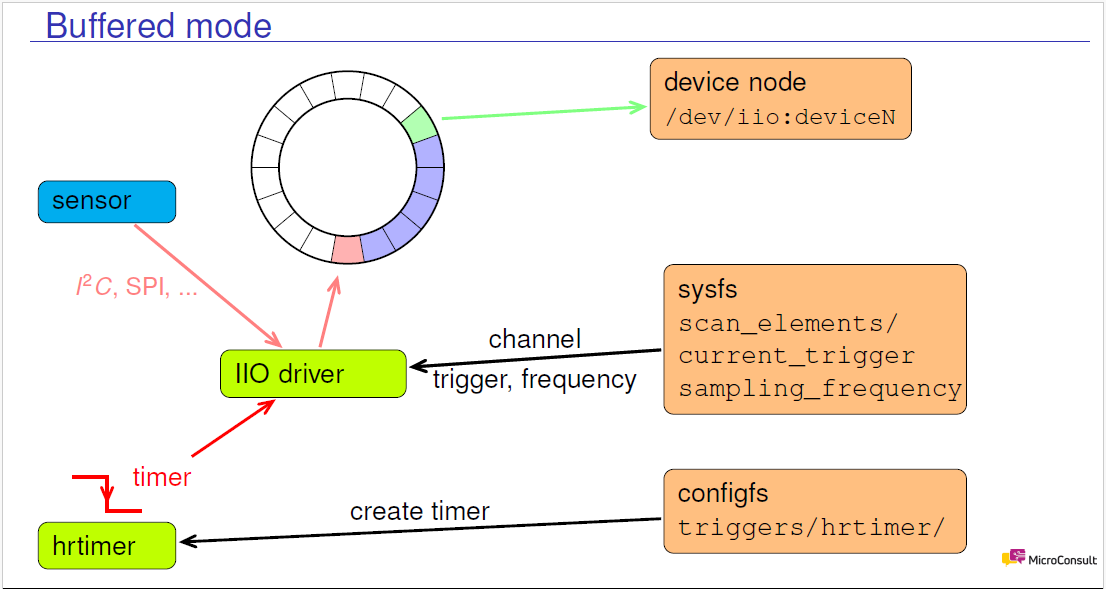Click the configfs box
Image resolution: width=1106 pixels, height=589 pixels.
coord(815,510)
